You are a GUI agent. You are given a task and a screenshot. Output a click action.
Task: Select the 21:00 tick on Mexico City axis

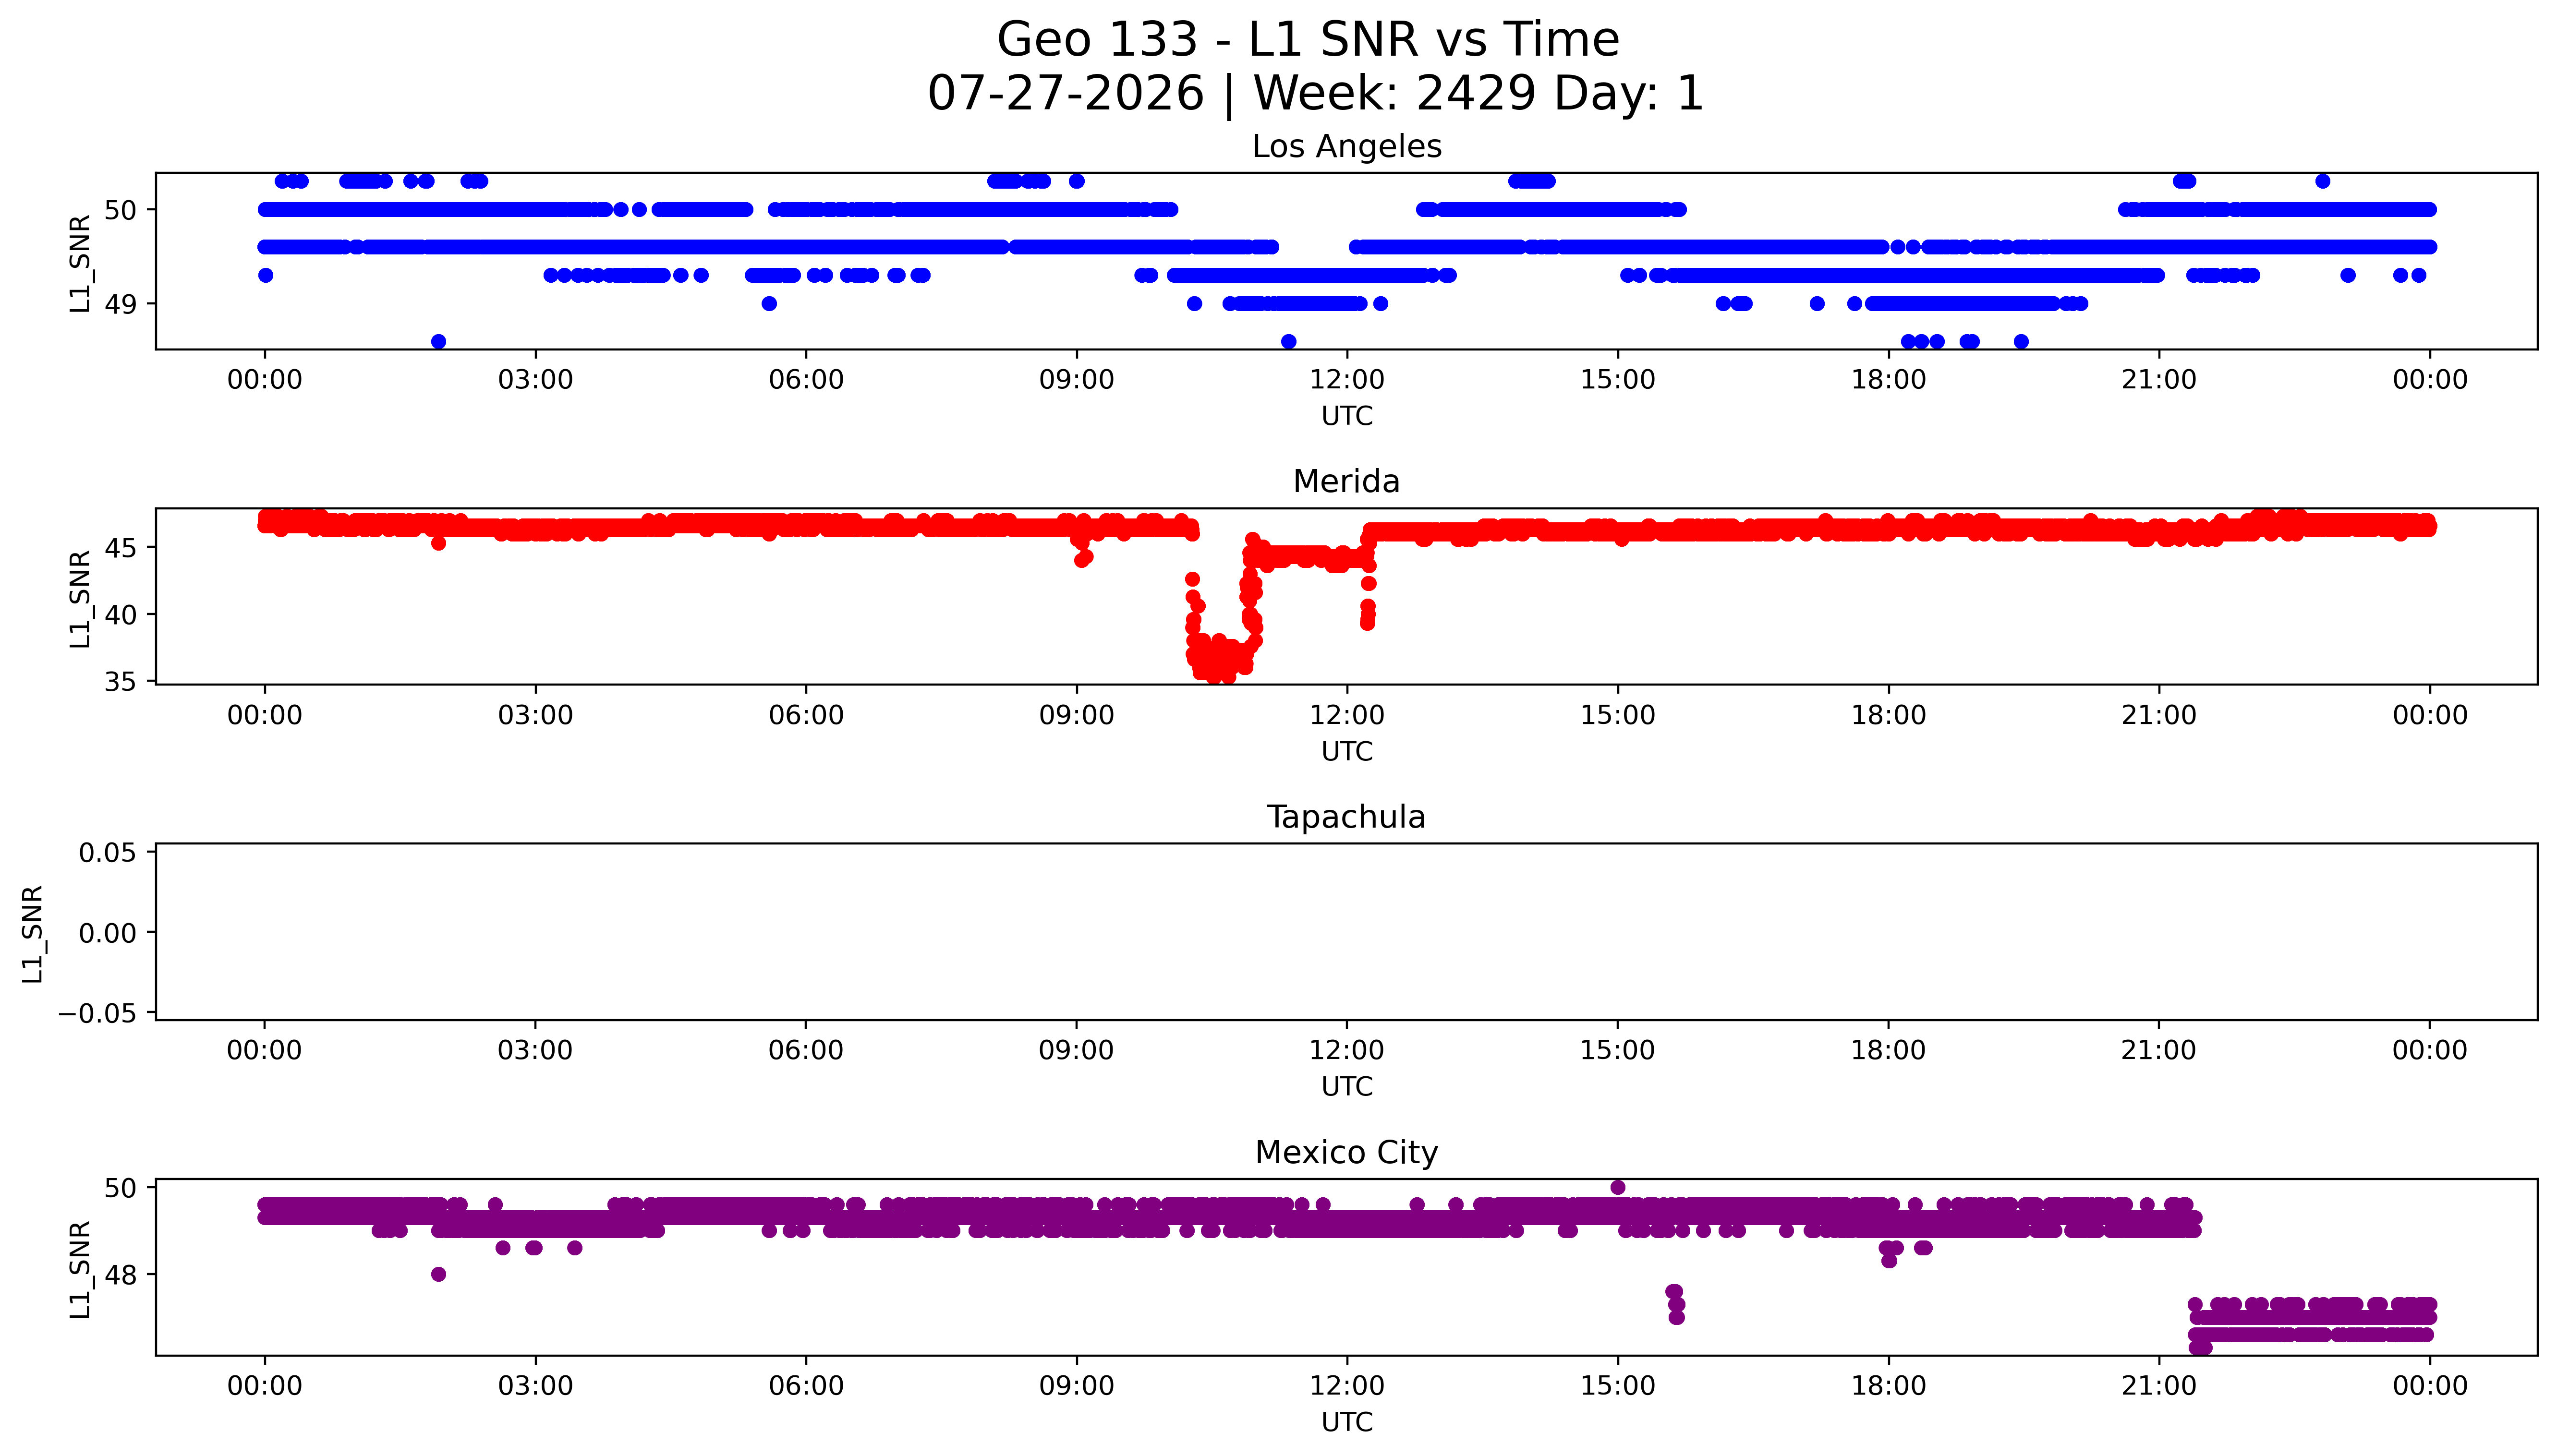[2159, 1386]
